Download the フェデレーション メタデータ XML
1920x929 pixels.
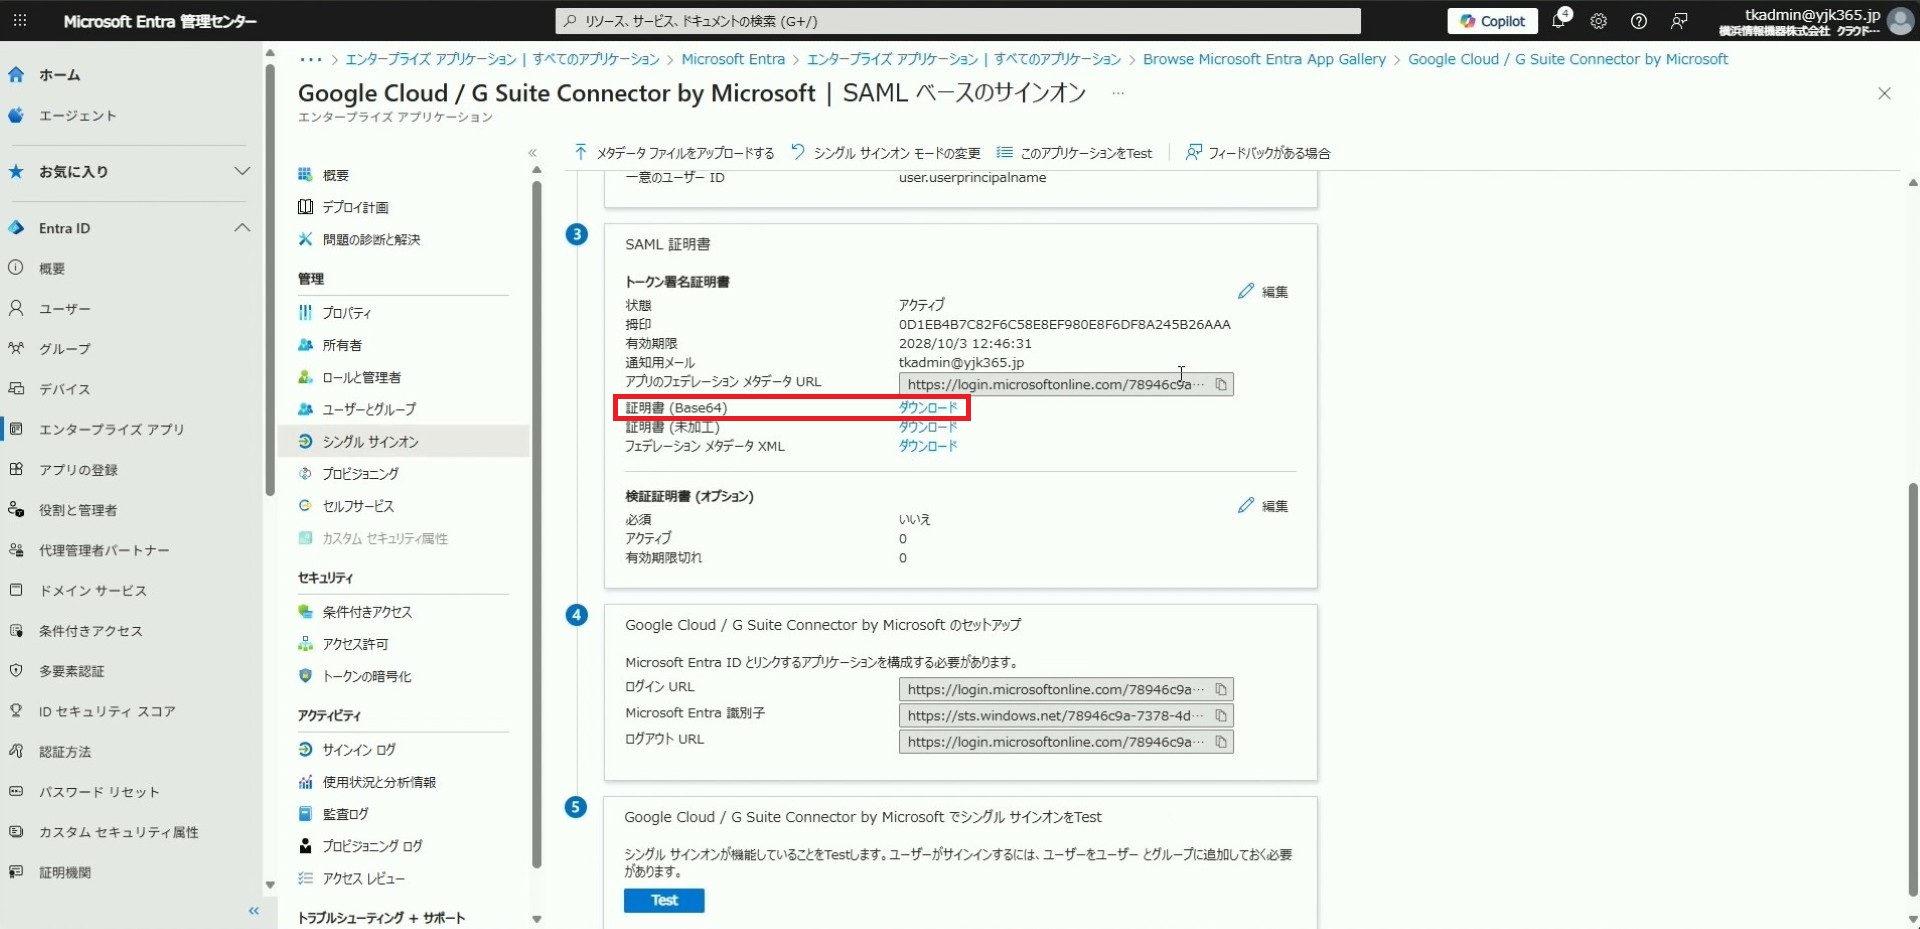click(927, 447)
